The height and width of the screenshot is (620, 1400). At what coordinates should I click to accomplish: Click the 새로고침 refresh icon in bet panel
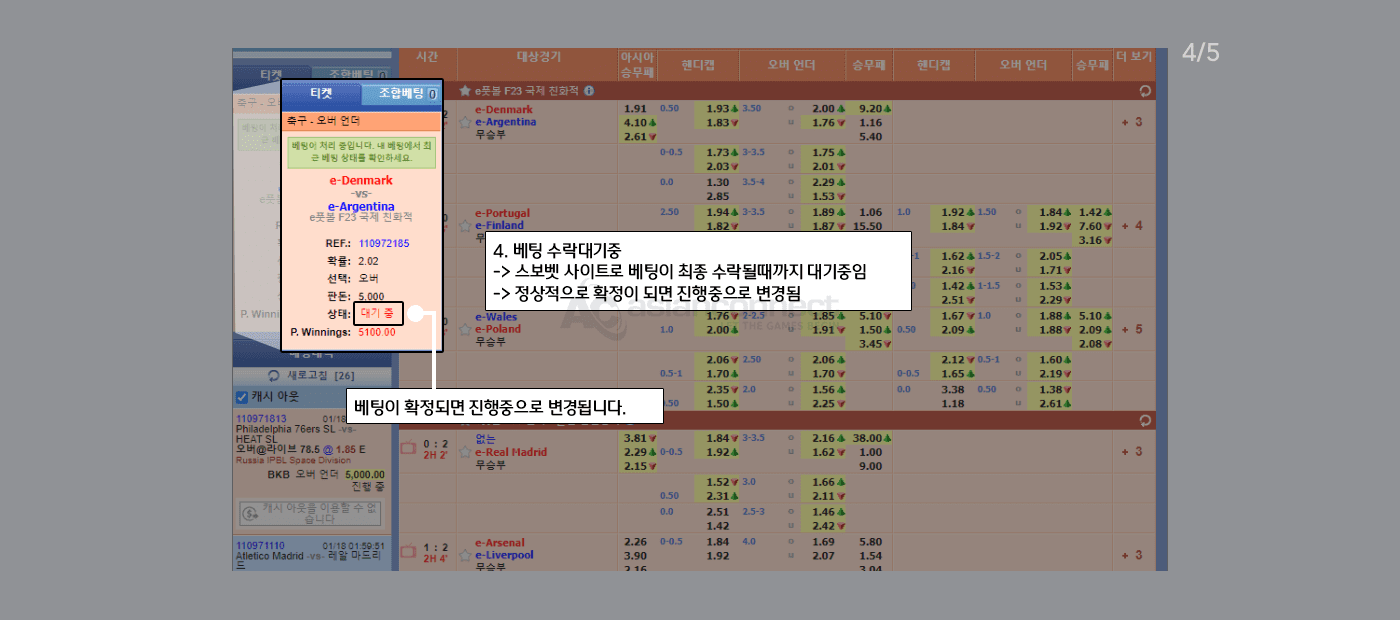coord(274,376)
